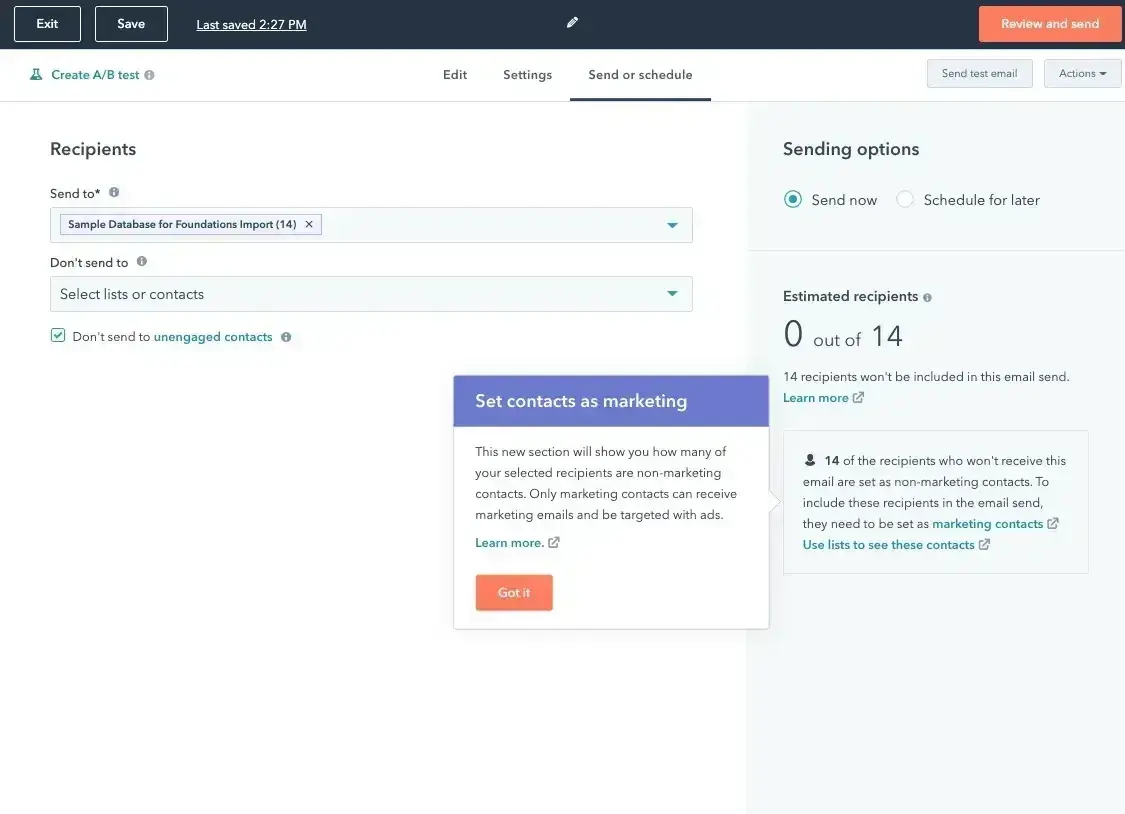Screen dimensions: 1125x814
Task: Choose Schedule for later option
Action: 905,199
